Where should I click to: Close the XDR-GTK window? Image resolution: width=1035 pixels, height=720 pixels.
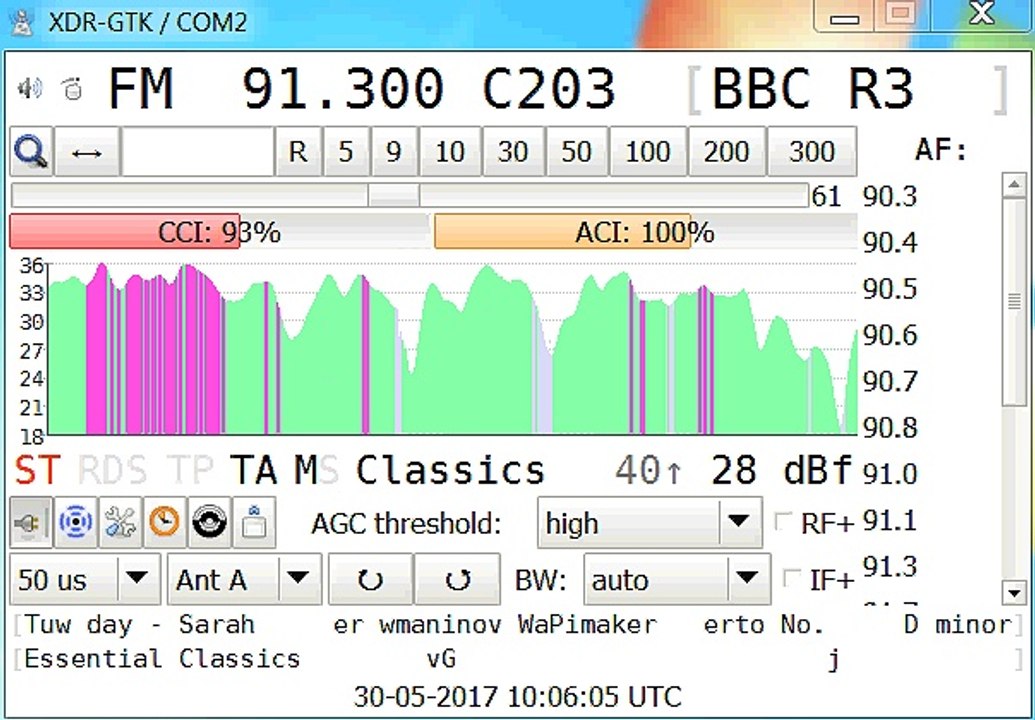click(x=982, y=16)
